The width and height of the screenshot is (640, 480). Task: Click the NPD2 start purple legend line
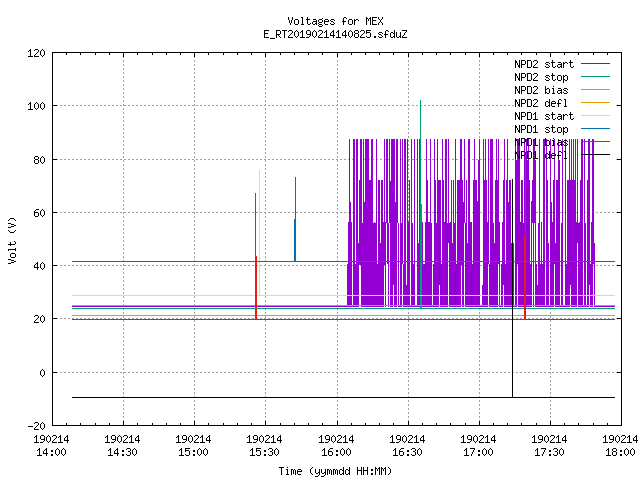[x=596, y=64]
